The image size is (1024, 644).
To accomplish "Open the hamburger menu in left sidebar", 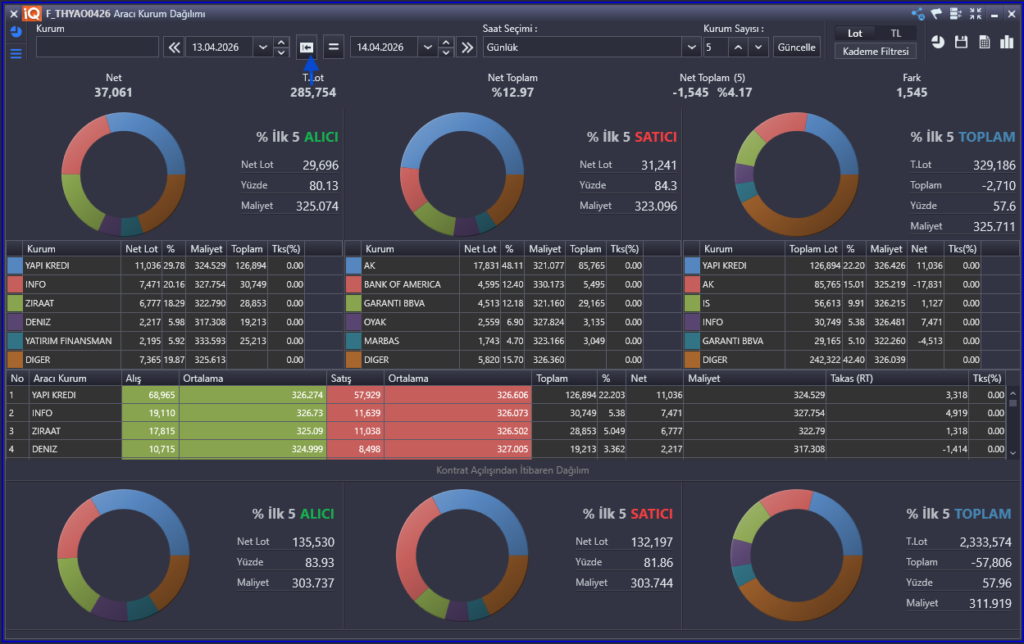I will tap(15, 52).
